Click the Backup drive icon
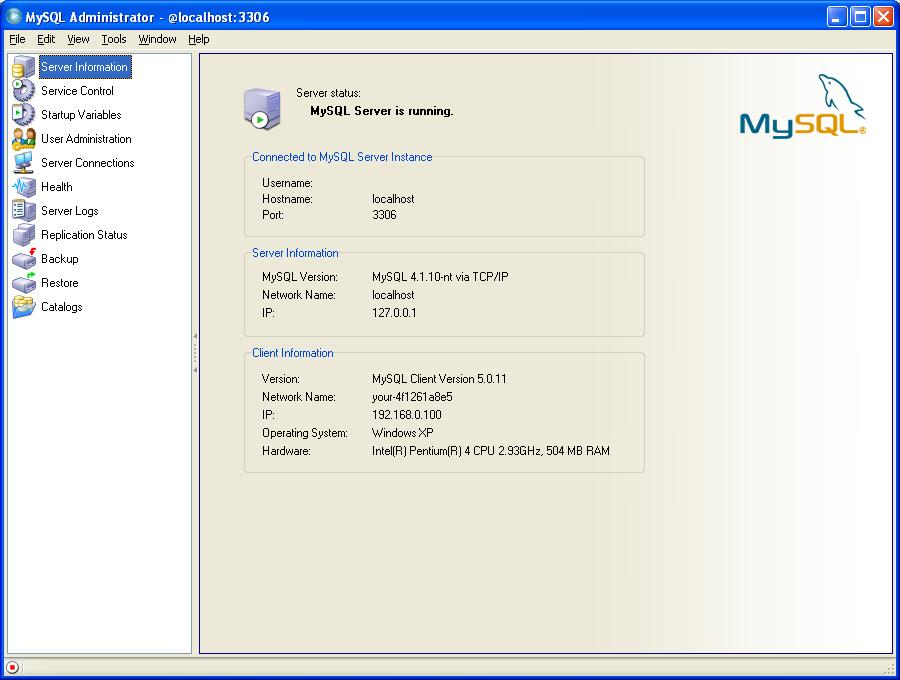900x680 pixels. [x=24, y=259]
